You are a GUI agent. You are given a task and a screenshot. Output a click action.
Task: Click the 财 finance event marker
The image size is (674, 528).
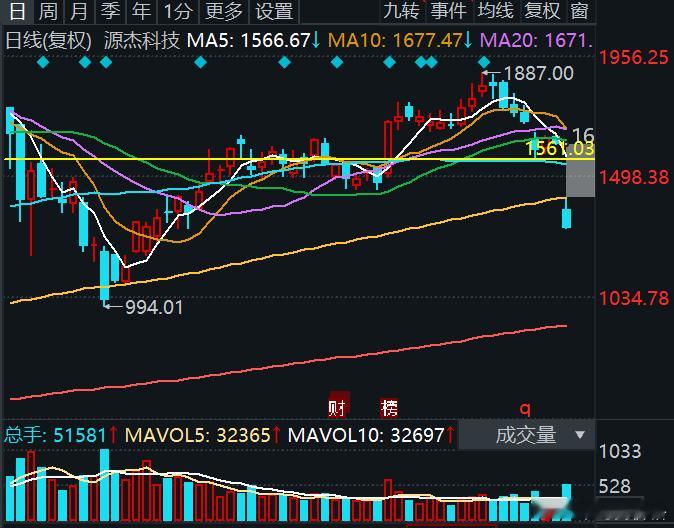pos(337,407)
